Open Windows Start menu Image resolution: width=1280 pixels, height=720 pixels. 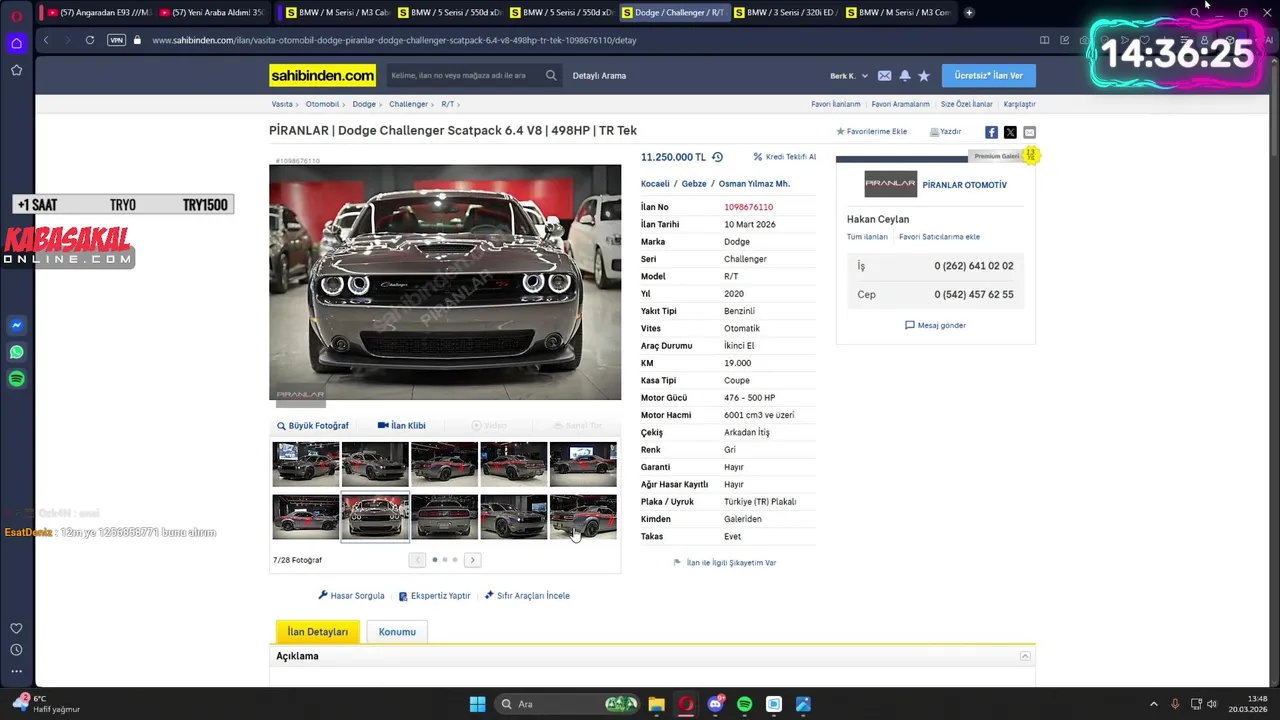[x=477, y=704]
